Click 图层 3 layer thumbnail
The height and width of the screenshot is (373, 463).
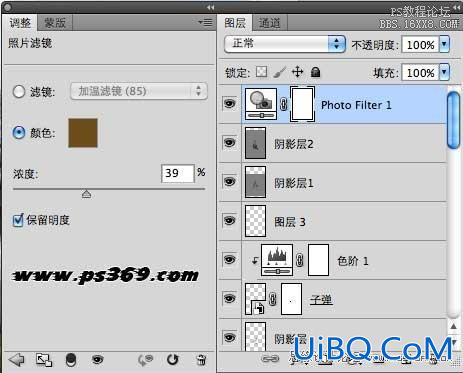point(255,221)
